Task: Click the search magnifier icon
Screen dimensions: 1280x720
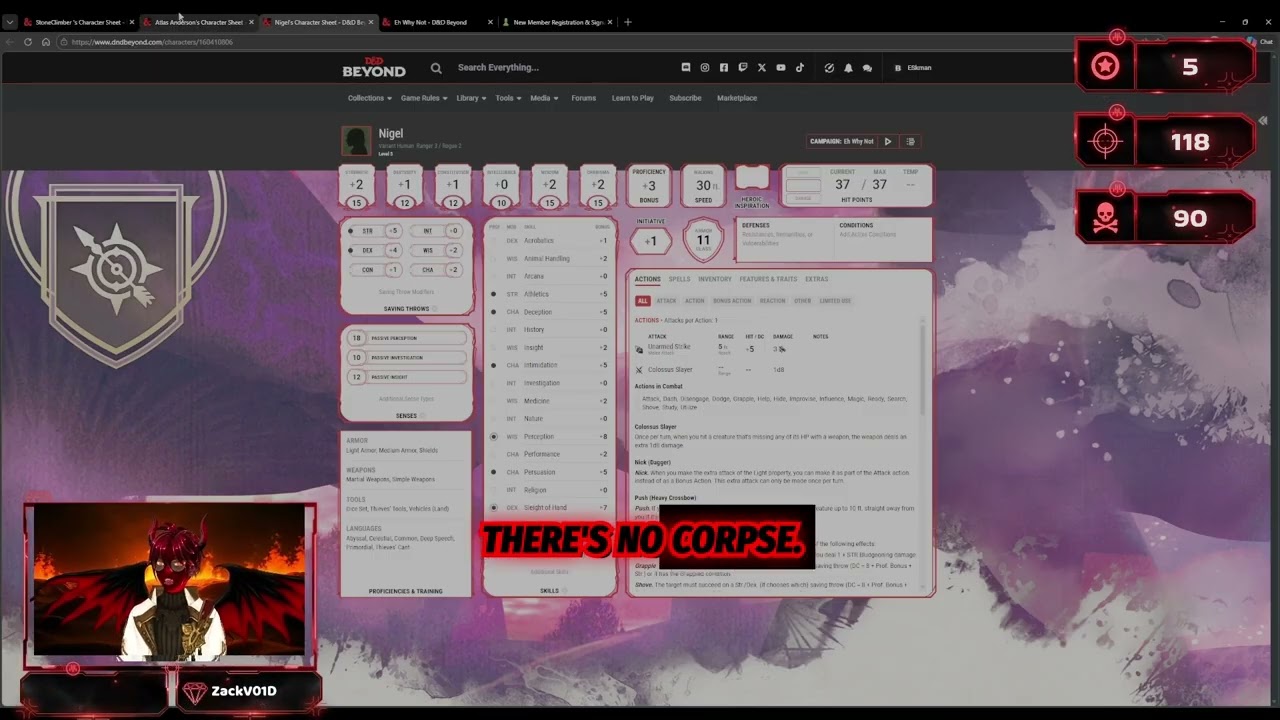Action: click(436, 68)
